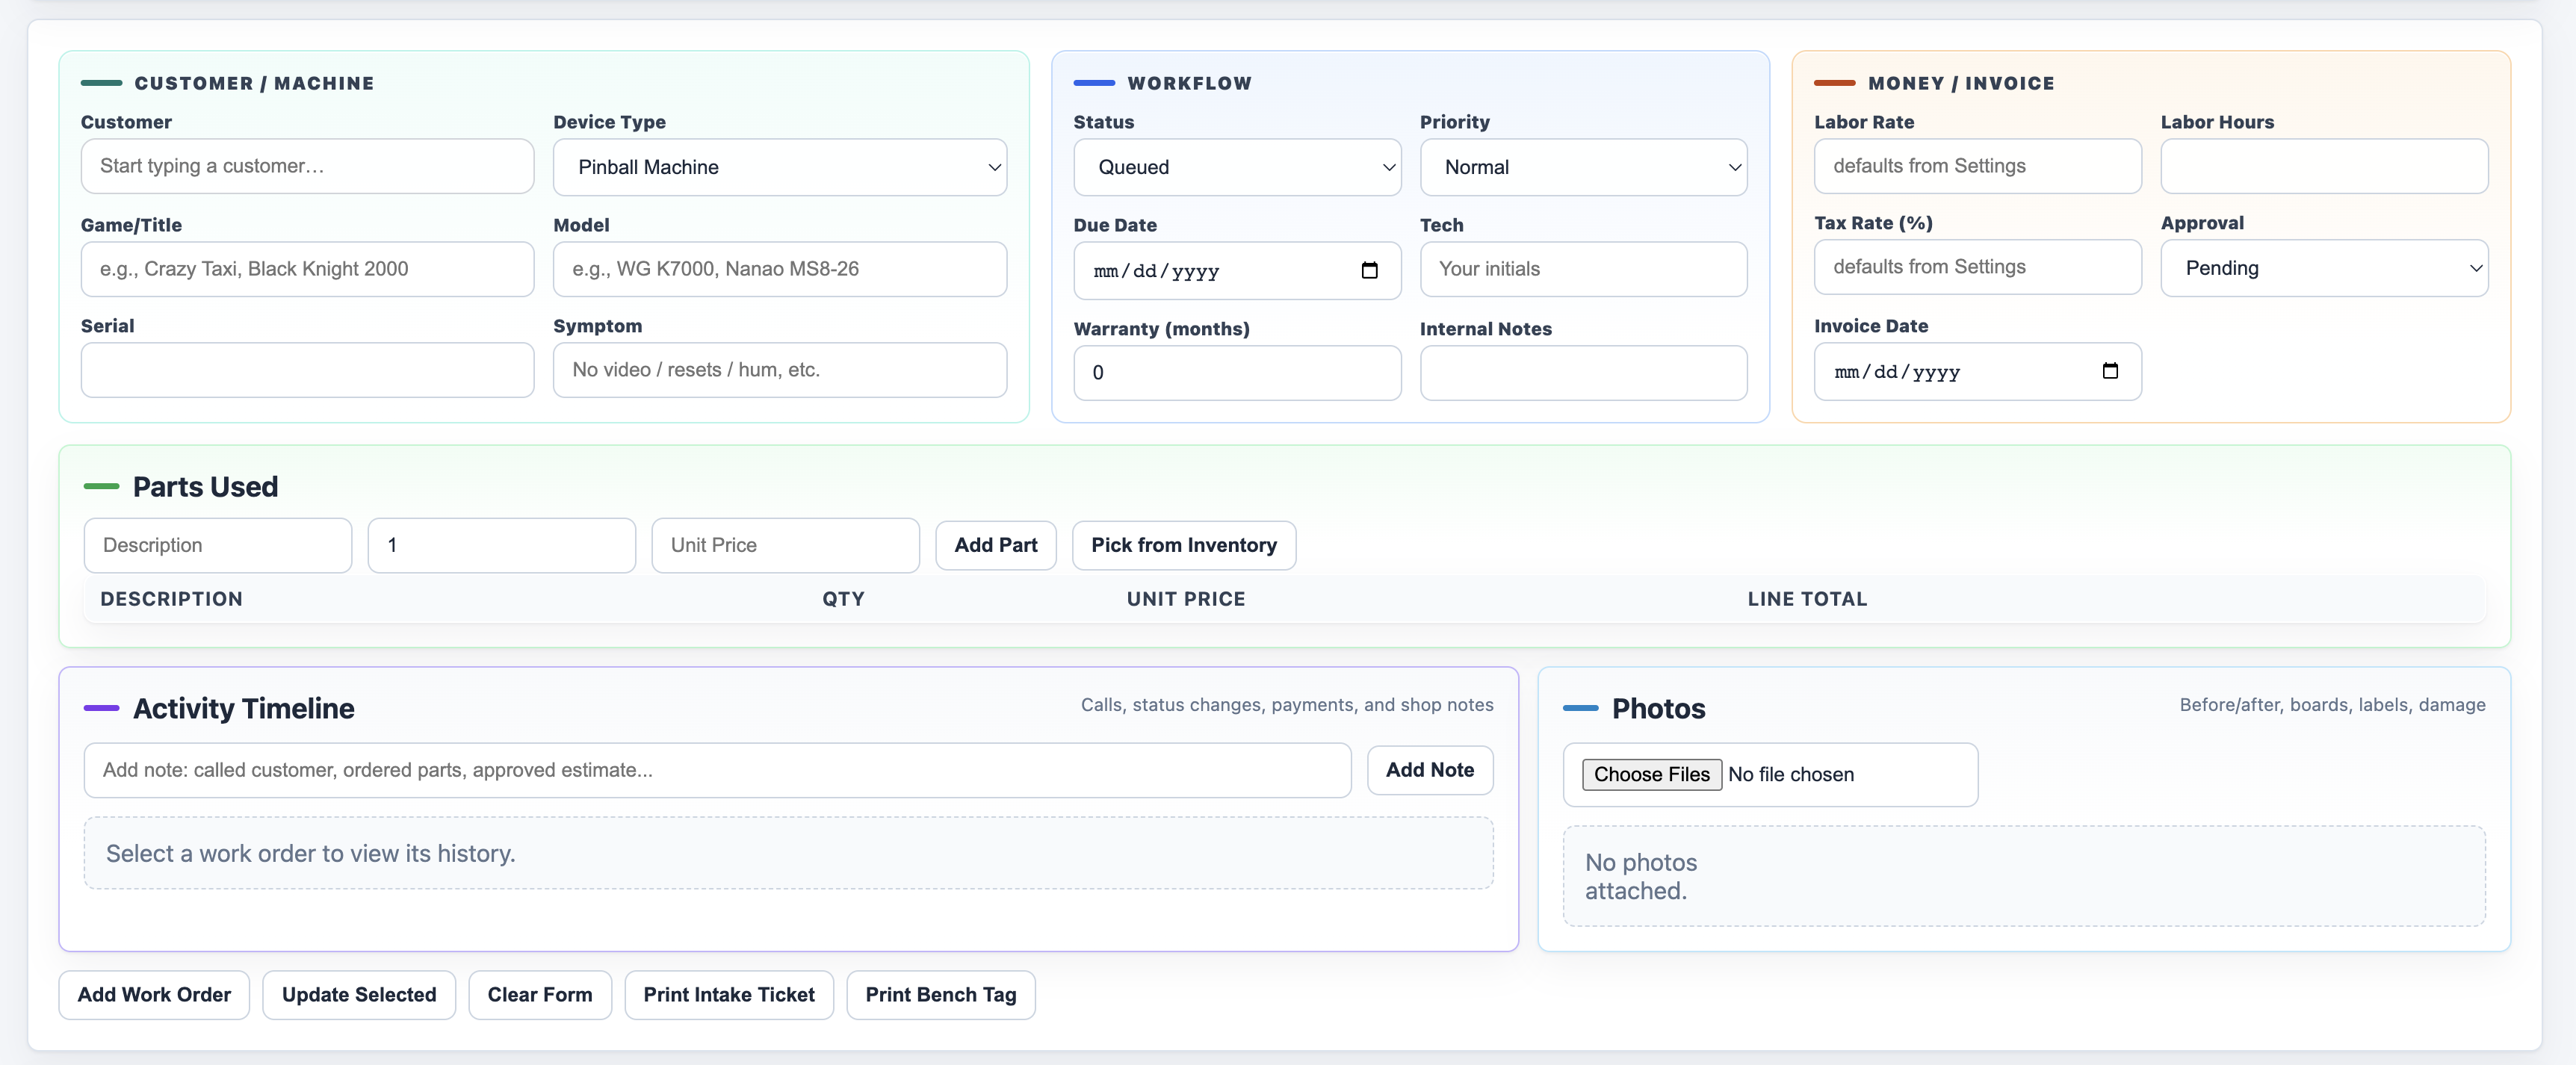Click the LINE TOTAL column header
This screenshot has height=1065, width=2576.
coord(1807,599)
